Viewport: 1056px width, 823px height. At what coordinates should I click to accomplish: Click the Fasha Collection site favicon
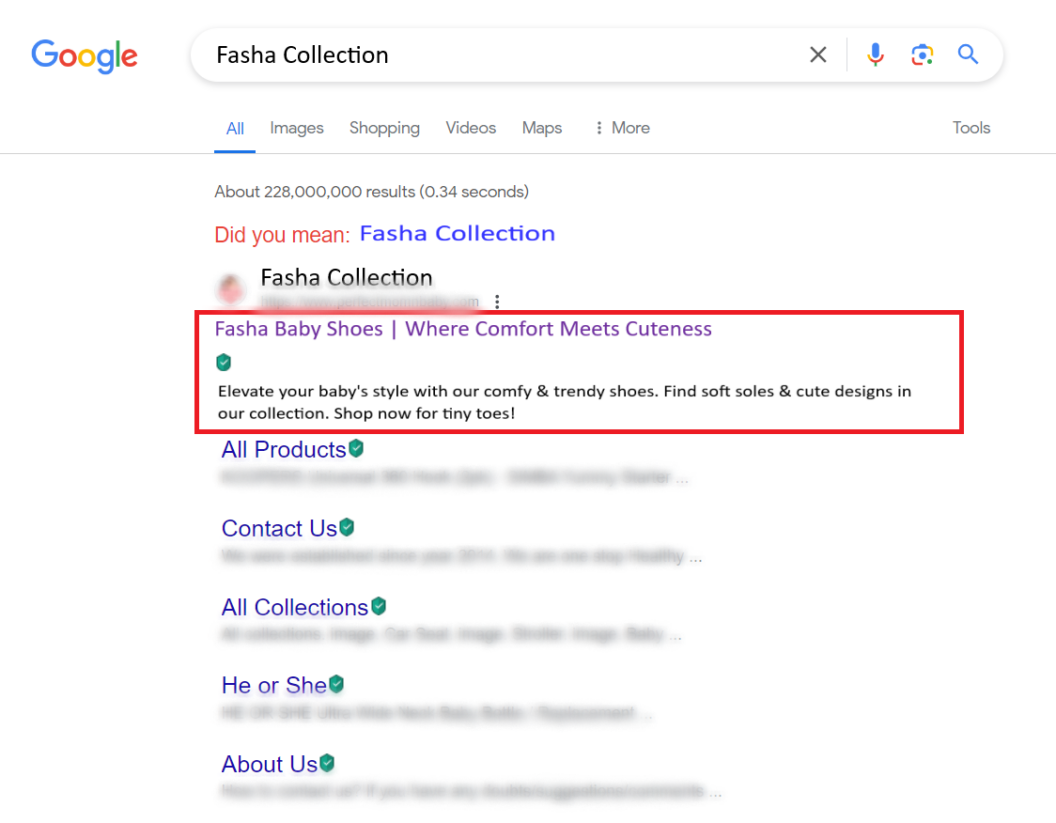pos(232,290)
